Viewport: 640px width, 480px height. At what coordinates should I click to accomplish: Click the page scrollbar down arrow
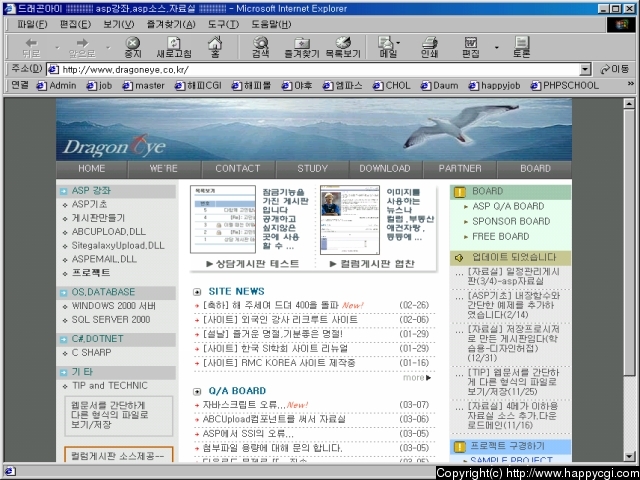pos(629,456)
